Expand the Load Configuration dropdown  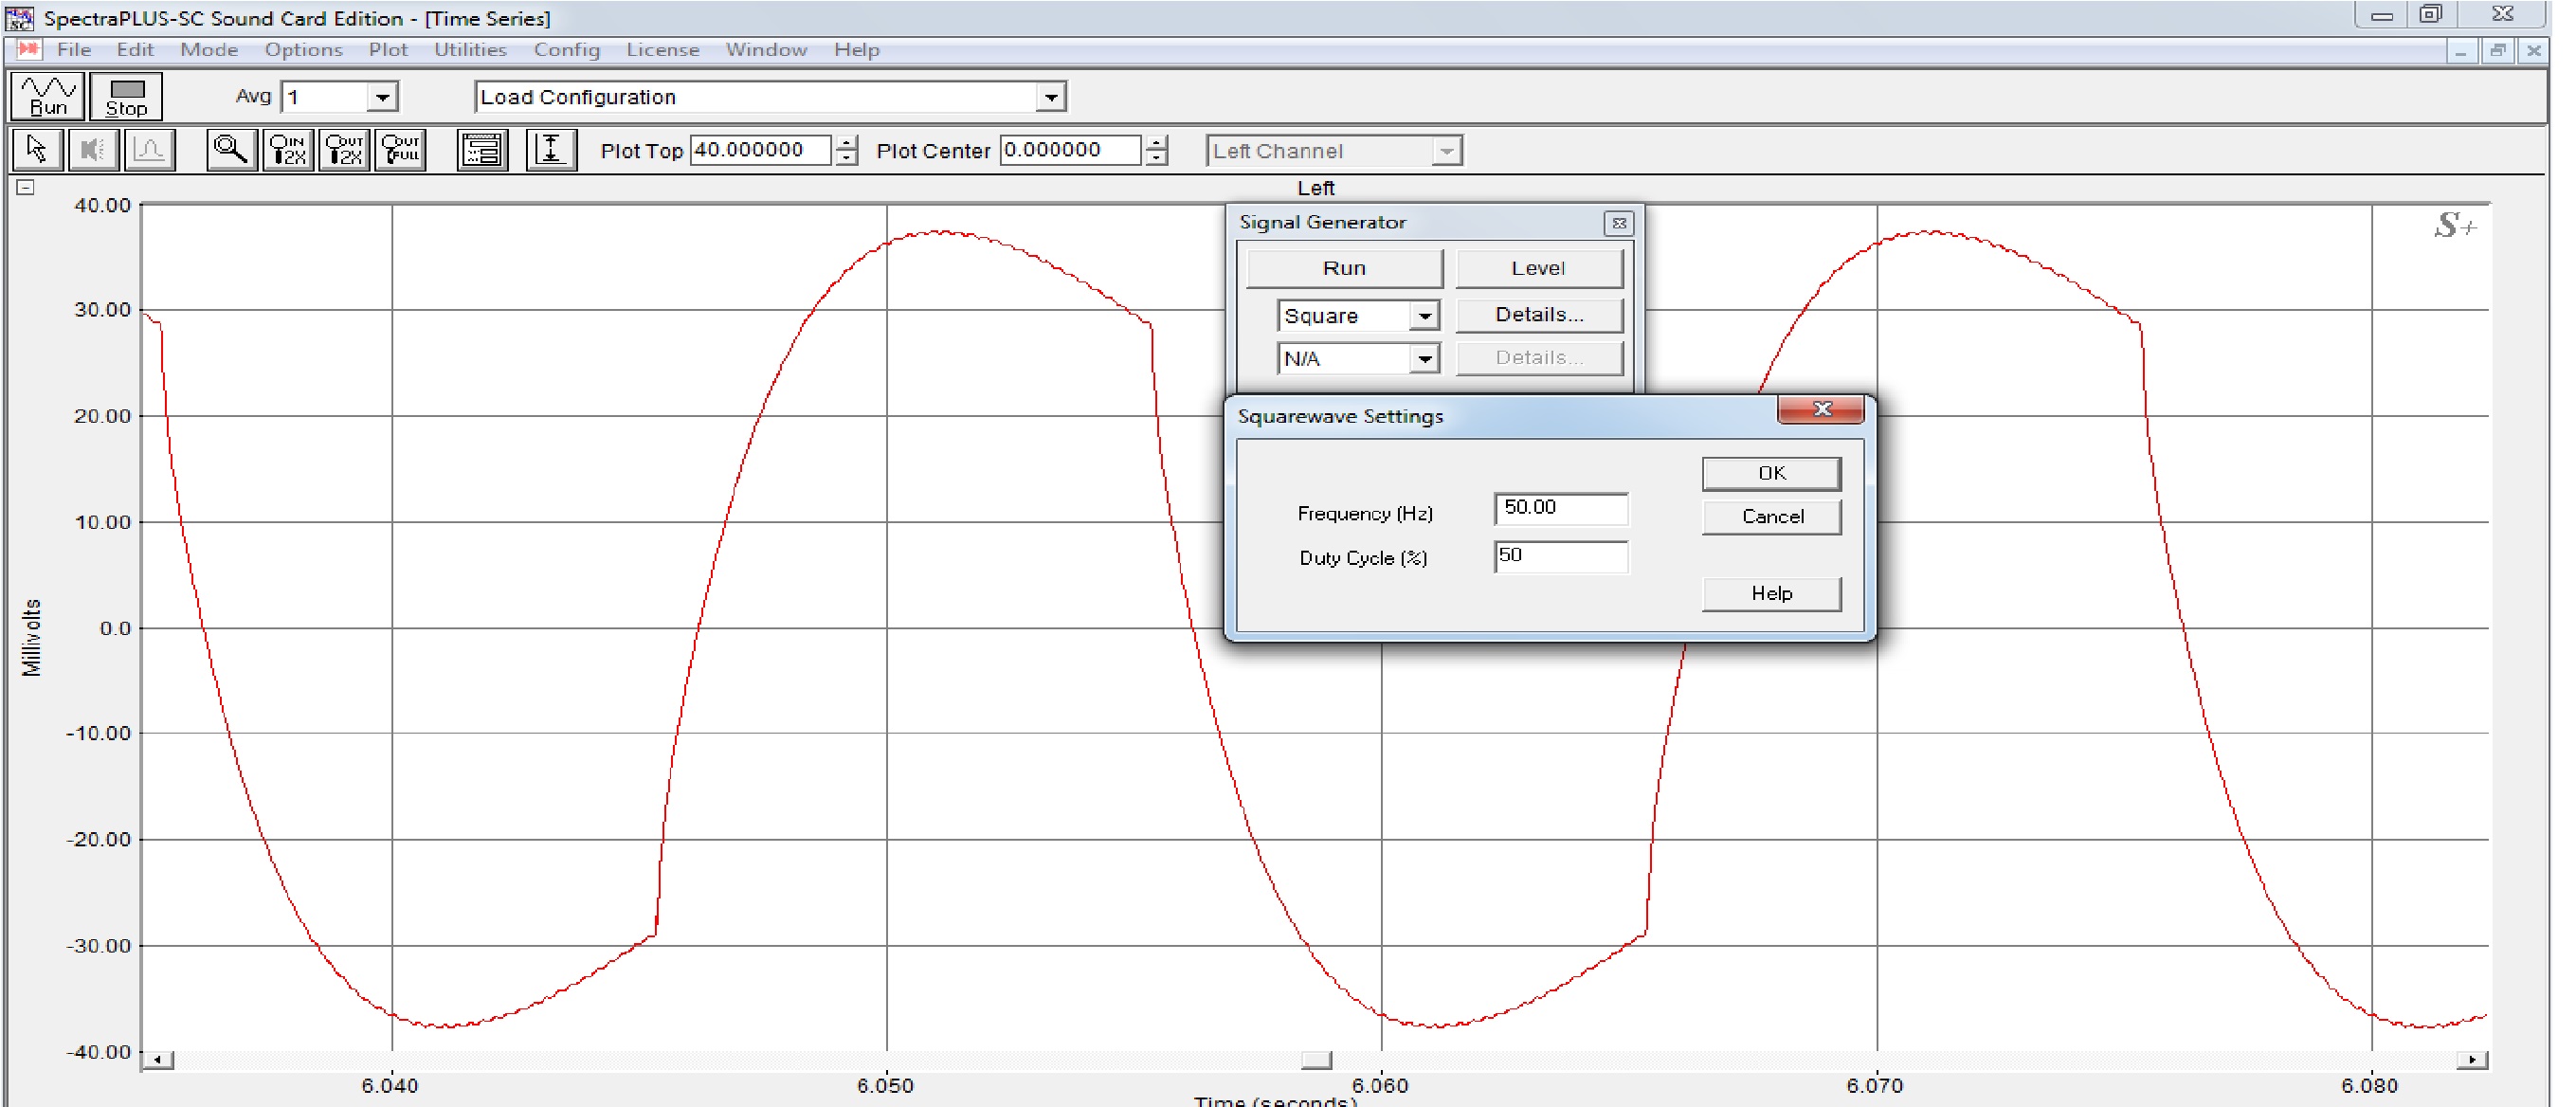pos(1050,97)
